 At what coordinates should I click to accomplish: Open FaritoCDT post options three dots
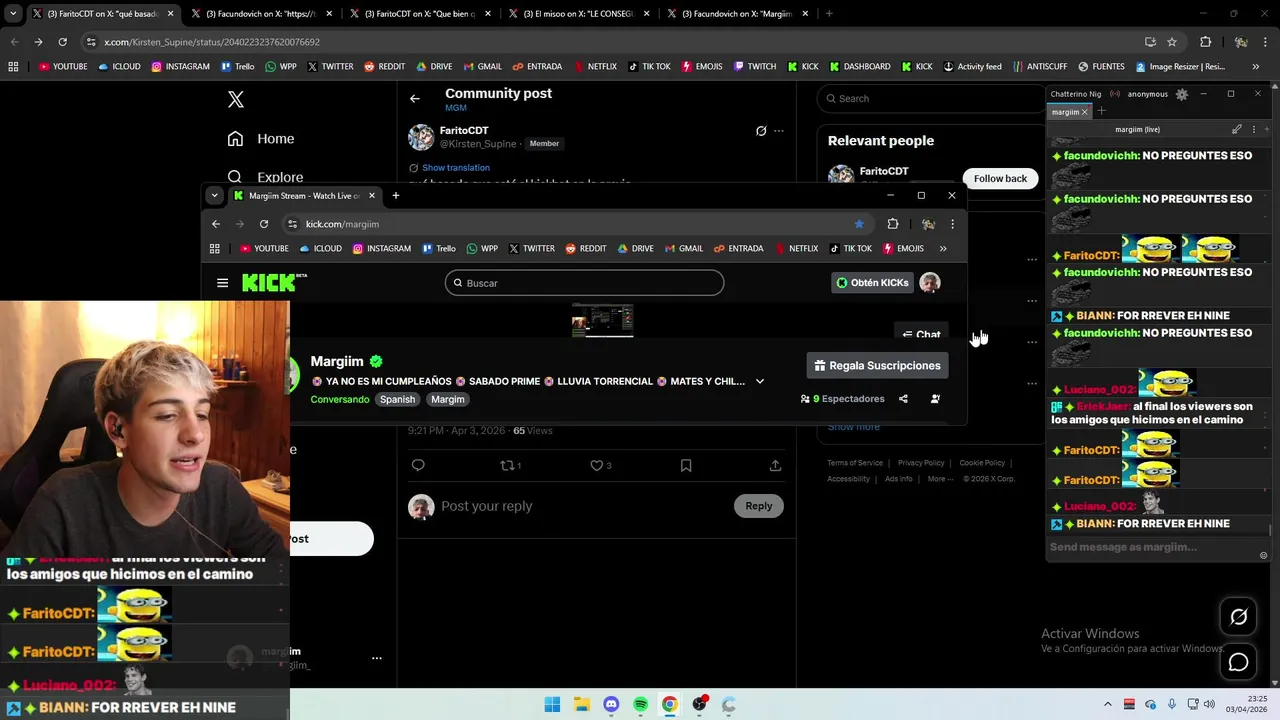779,131
